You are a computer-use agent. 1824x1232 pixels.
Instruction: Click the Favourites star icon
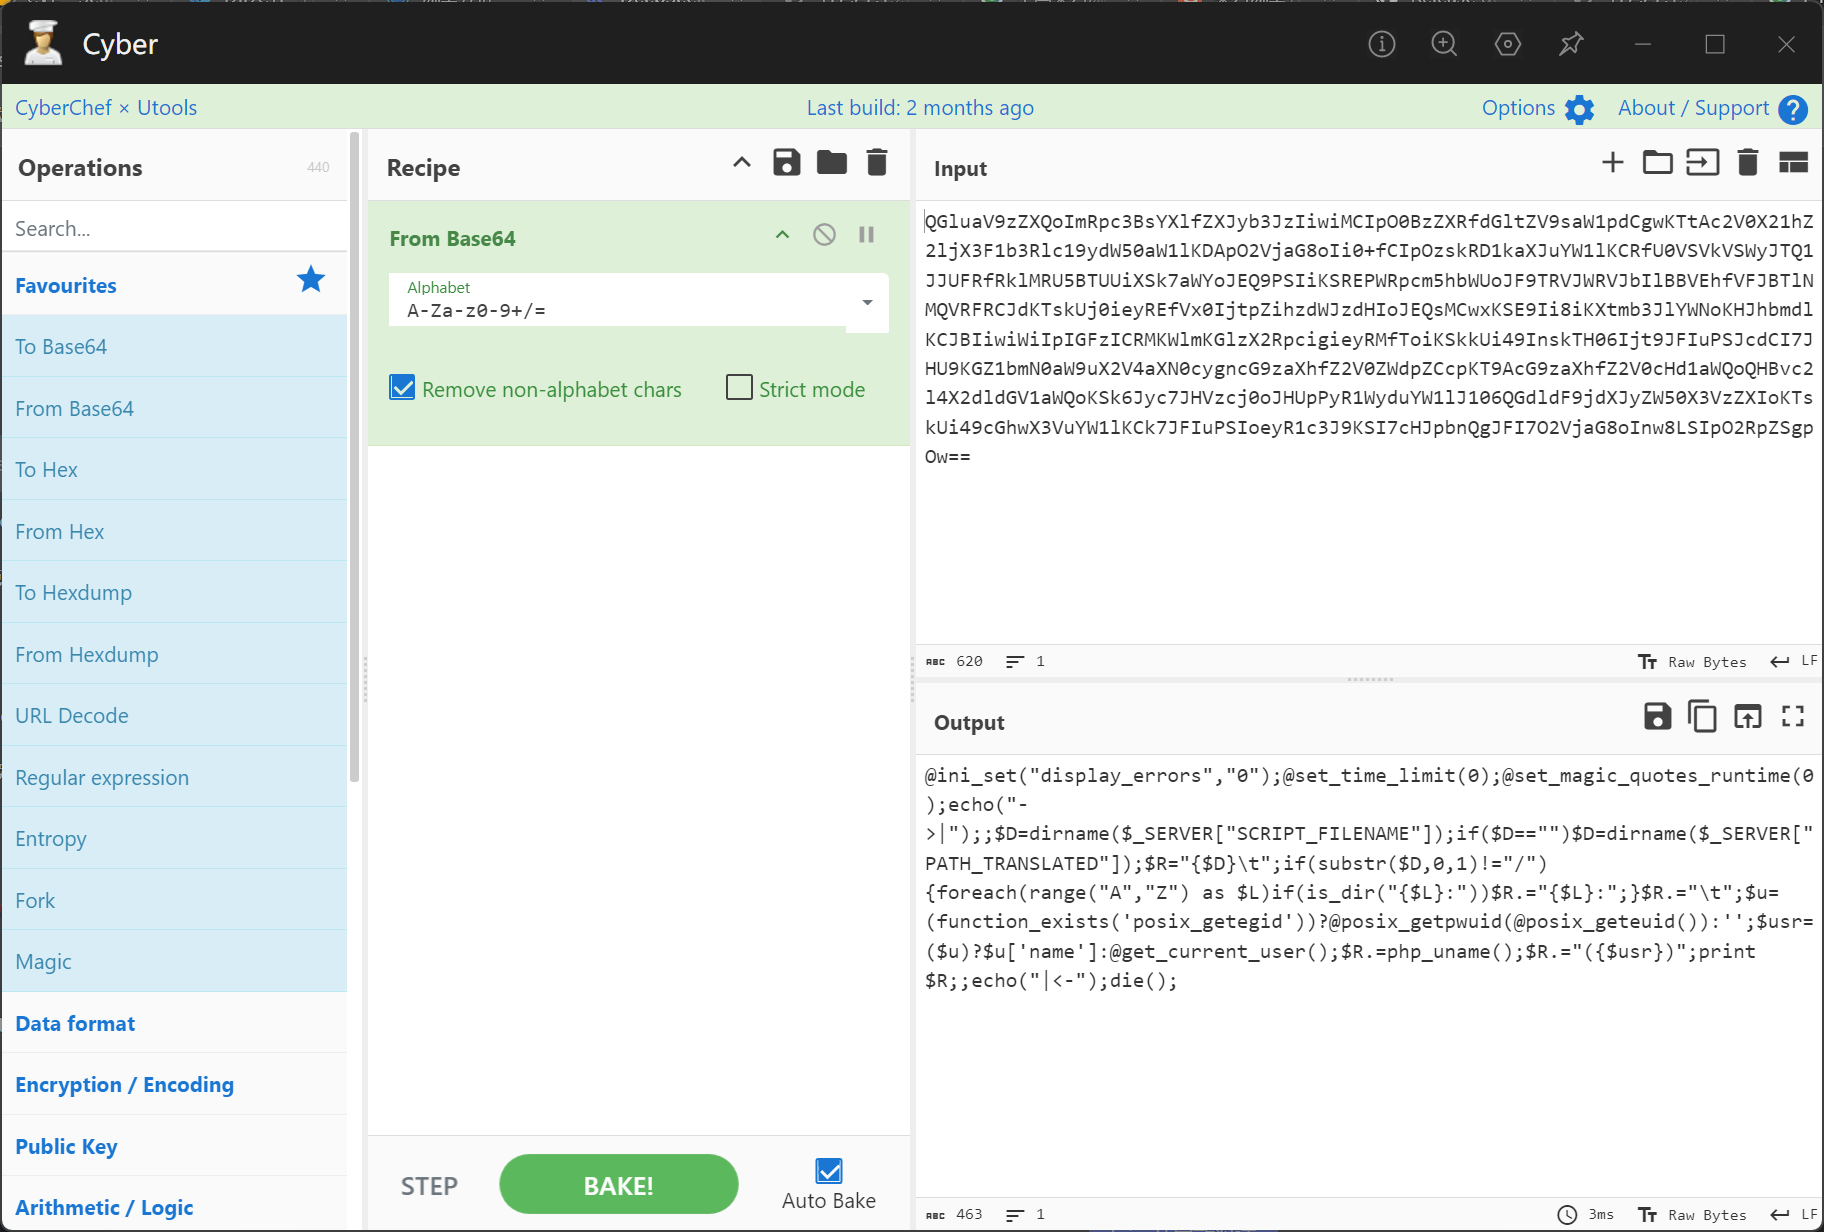tap(311, 280)
